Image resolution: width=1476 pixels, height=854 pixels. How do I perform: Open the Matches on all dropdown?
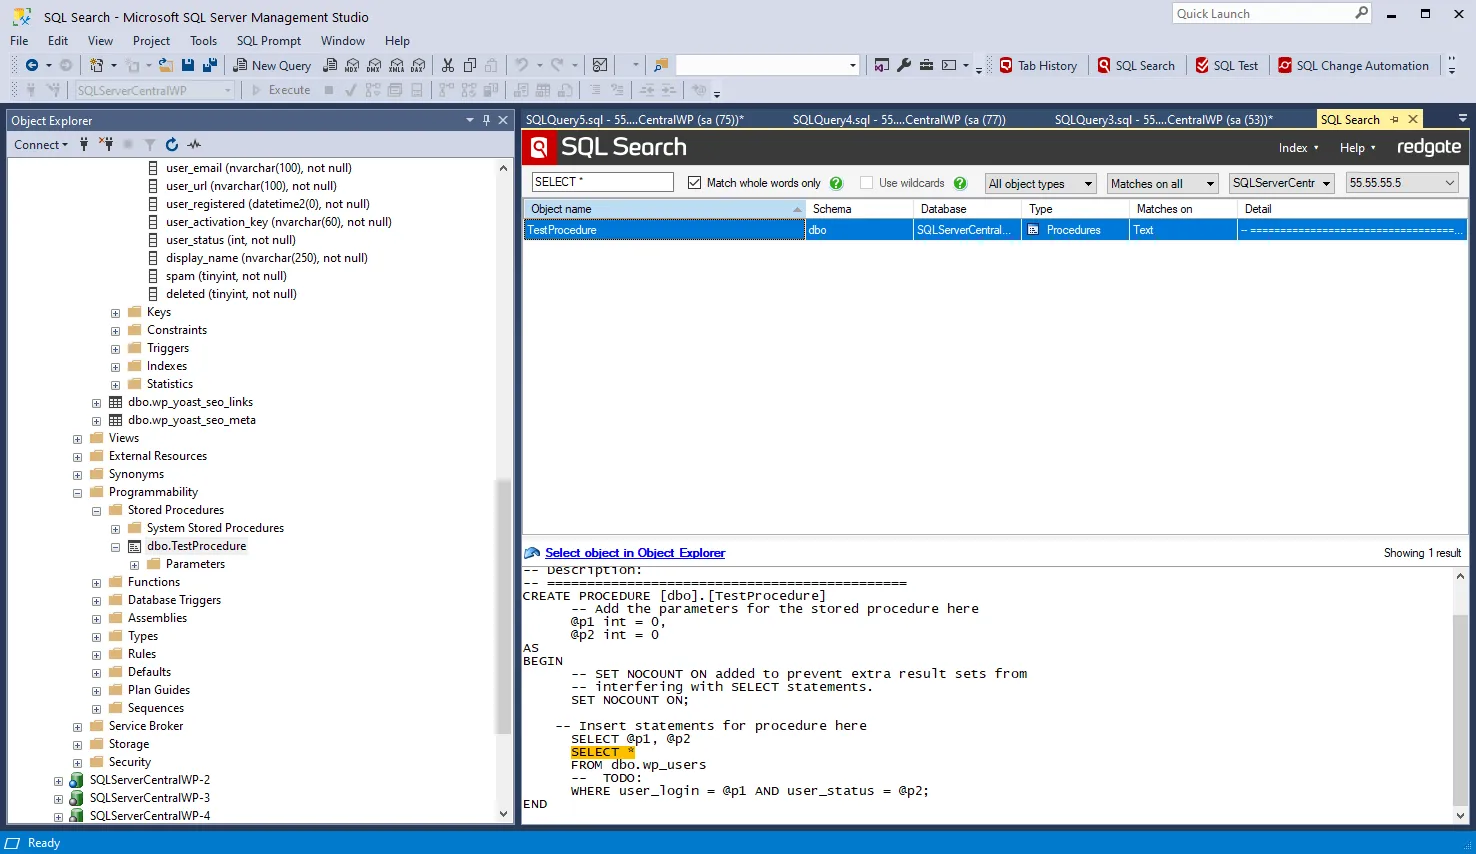pos(1162,183)
